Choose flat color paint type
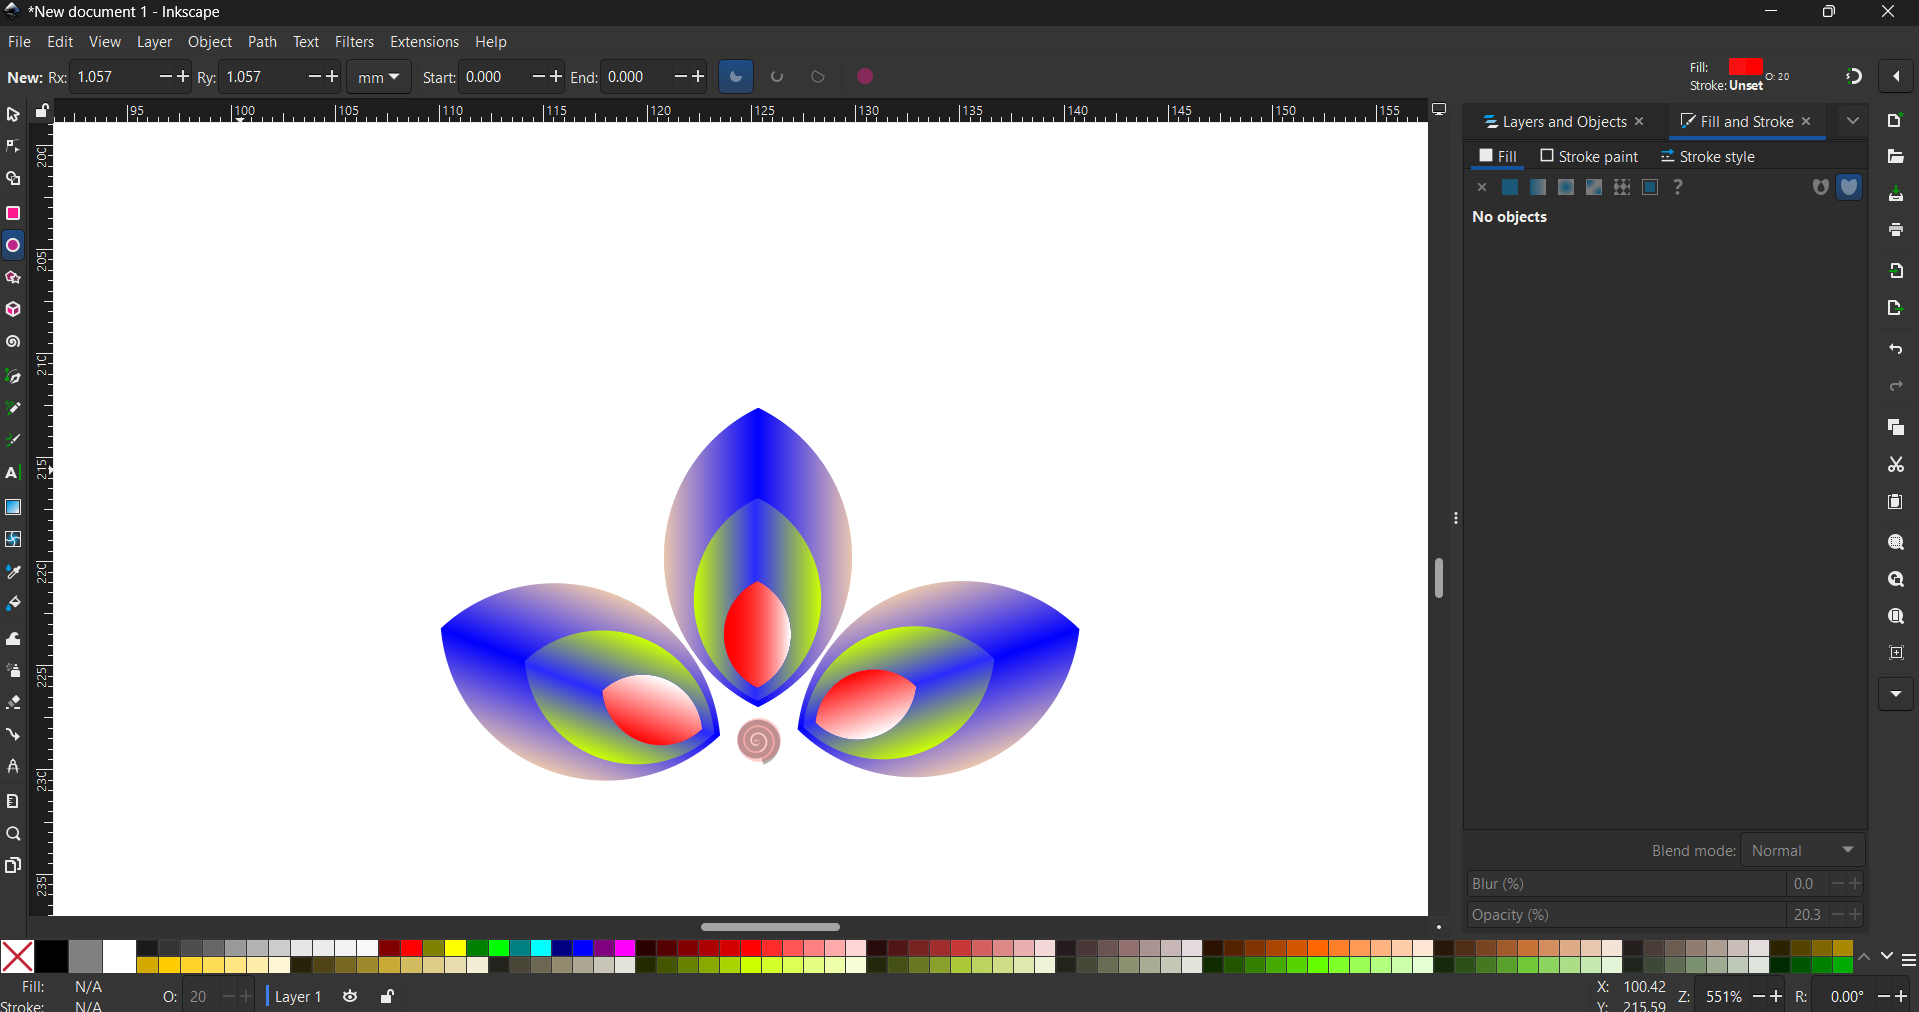 [1510, 187]
